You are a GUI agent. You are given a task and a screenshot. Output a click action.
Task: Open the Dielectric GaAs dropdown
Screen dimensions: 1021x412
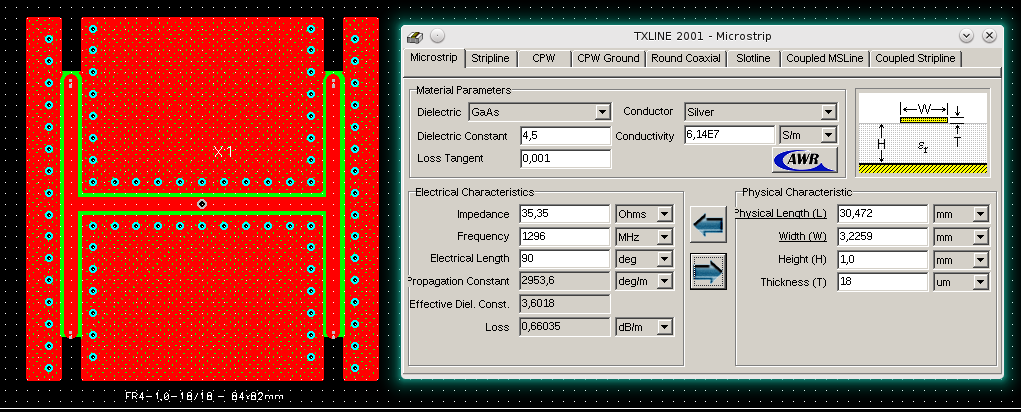click(602, 112)
